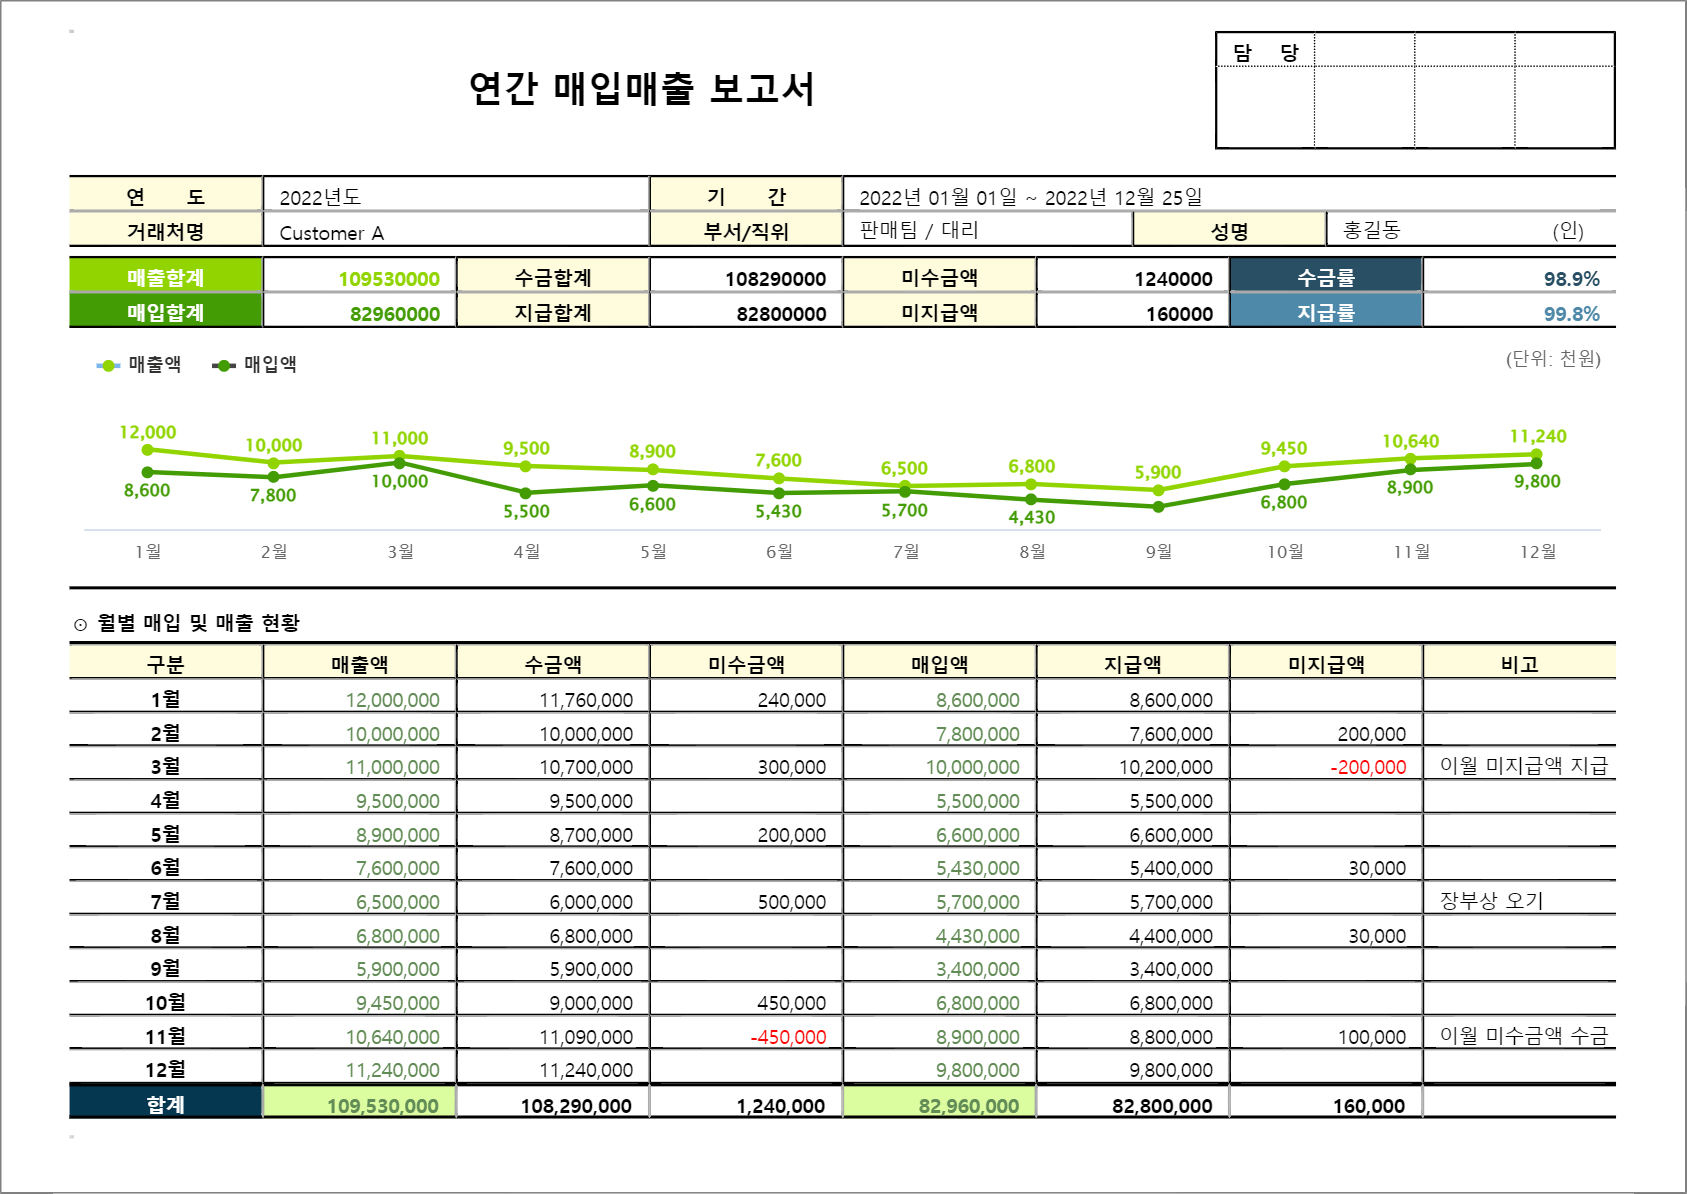Select the 5,900 data label for 9월
Screen dimensions: 1687x1194
[1158, 472]
